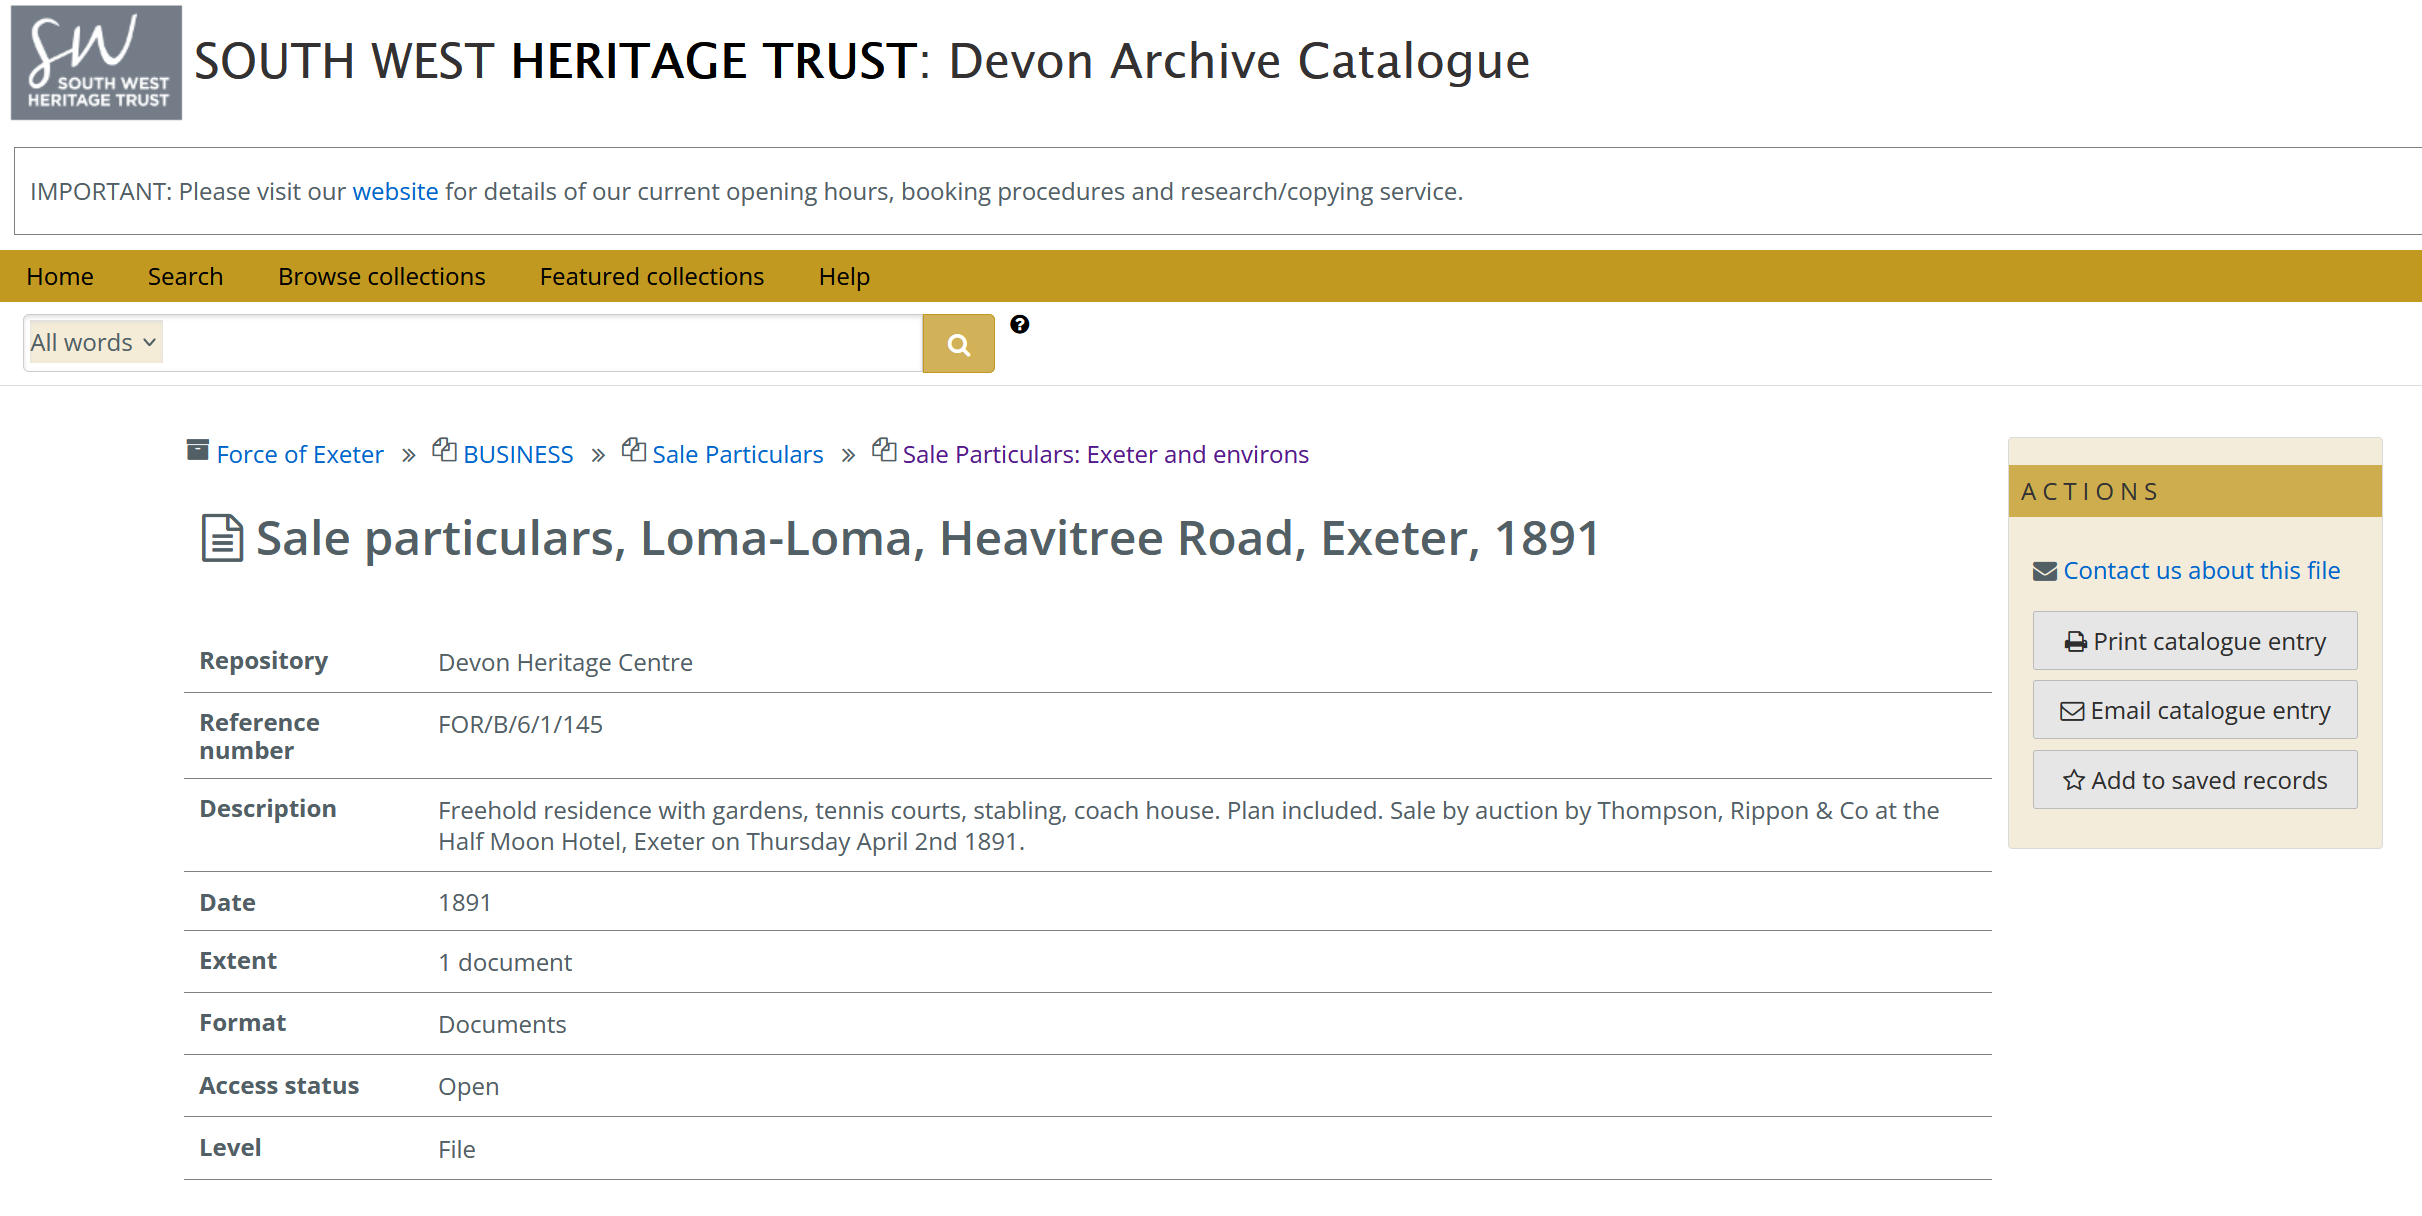Click the Format field label
The width and height of the screenshot is (2422, 1216).
pyautogui.click(x=242, y=1022)
